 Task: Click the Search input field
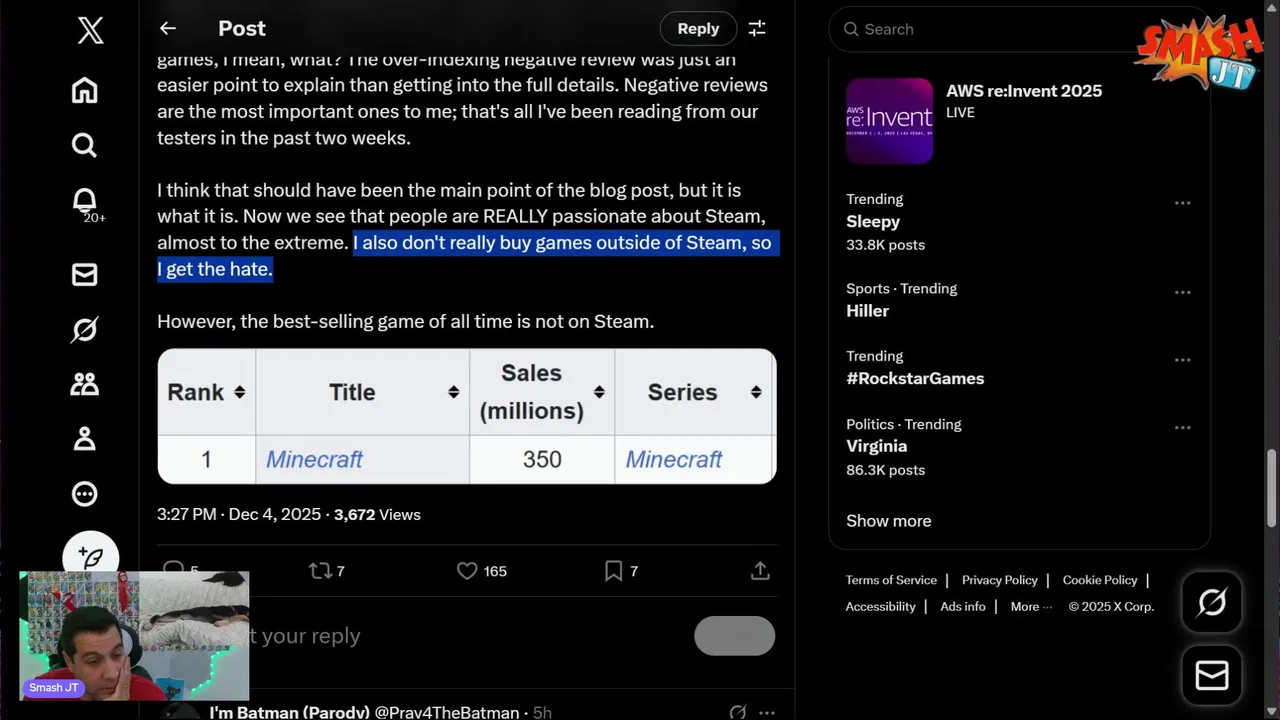tap(990, 29)
